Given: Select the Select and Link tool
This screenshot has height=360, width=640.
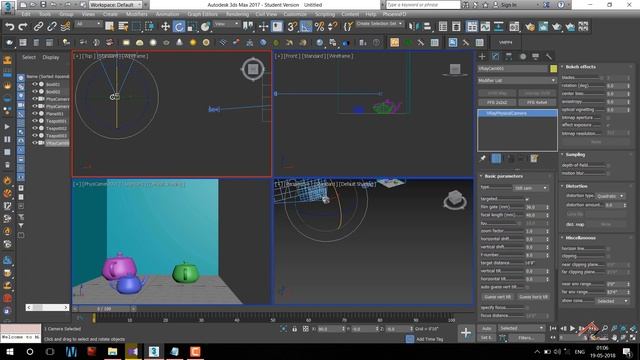Looking at the screenshot, I should (x=38, y=27).
